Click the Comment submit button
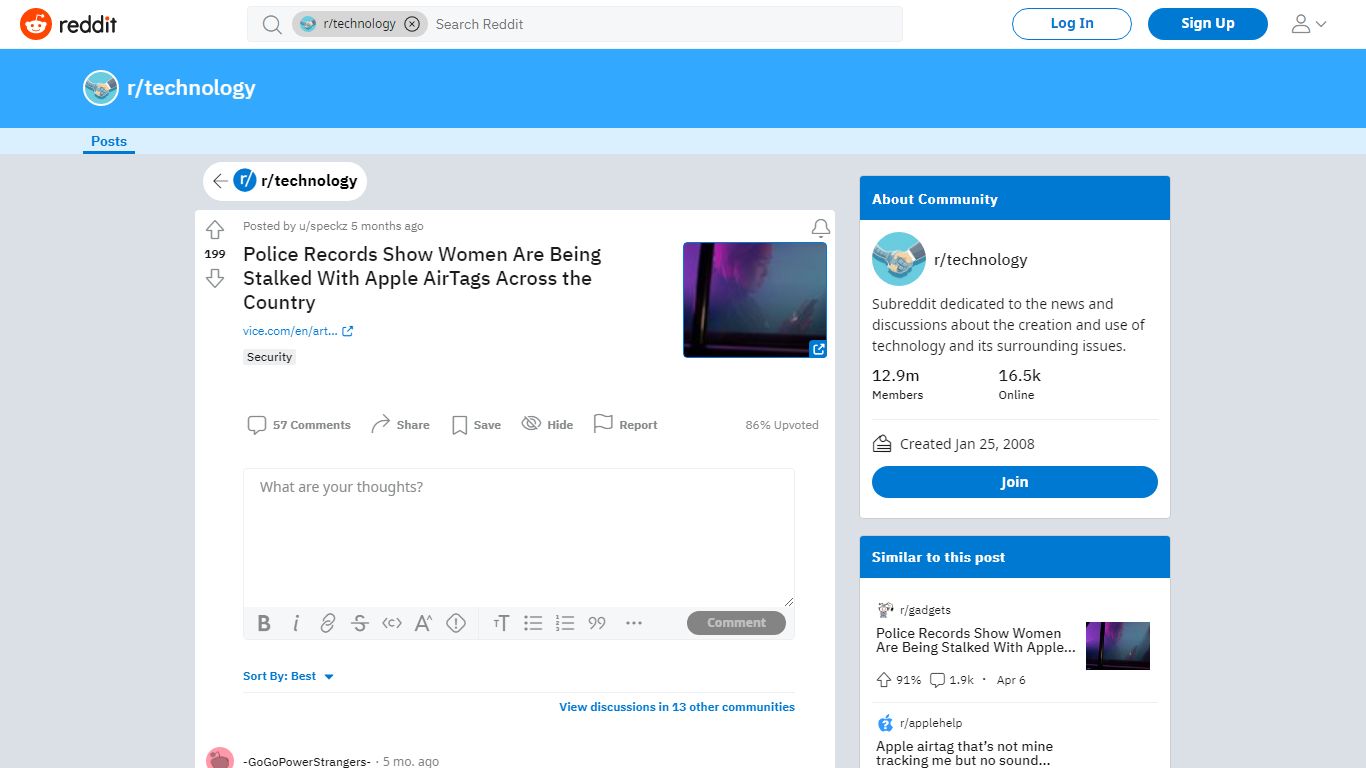 point(736,622)
